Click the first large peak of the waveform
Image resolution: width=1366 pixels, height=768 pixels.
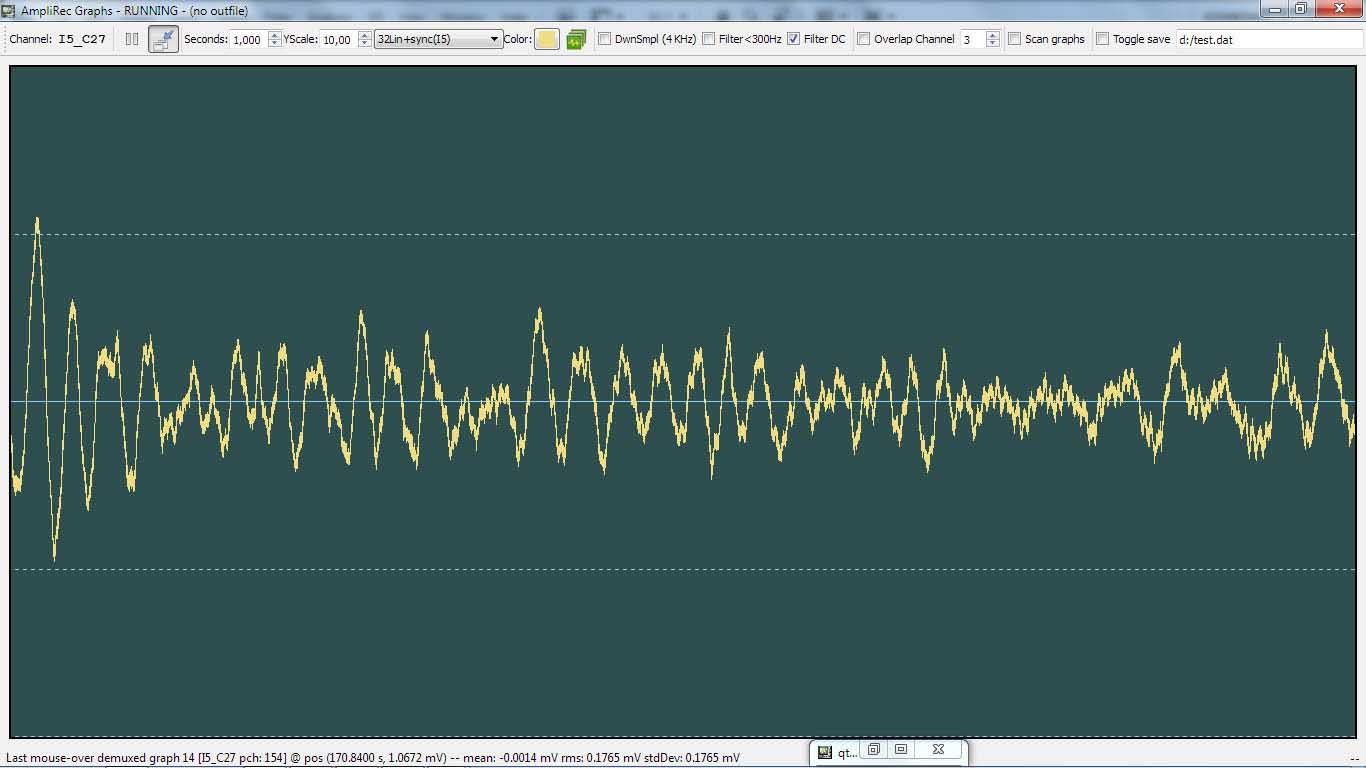tap(37, 219)
